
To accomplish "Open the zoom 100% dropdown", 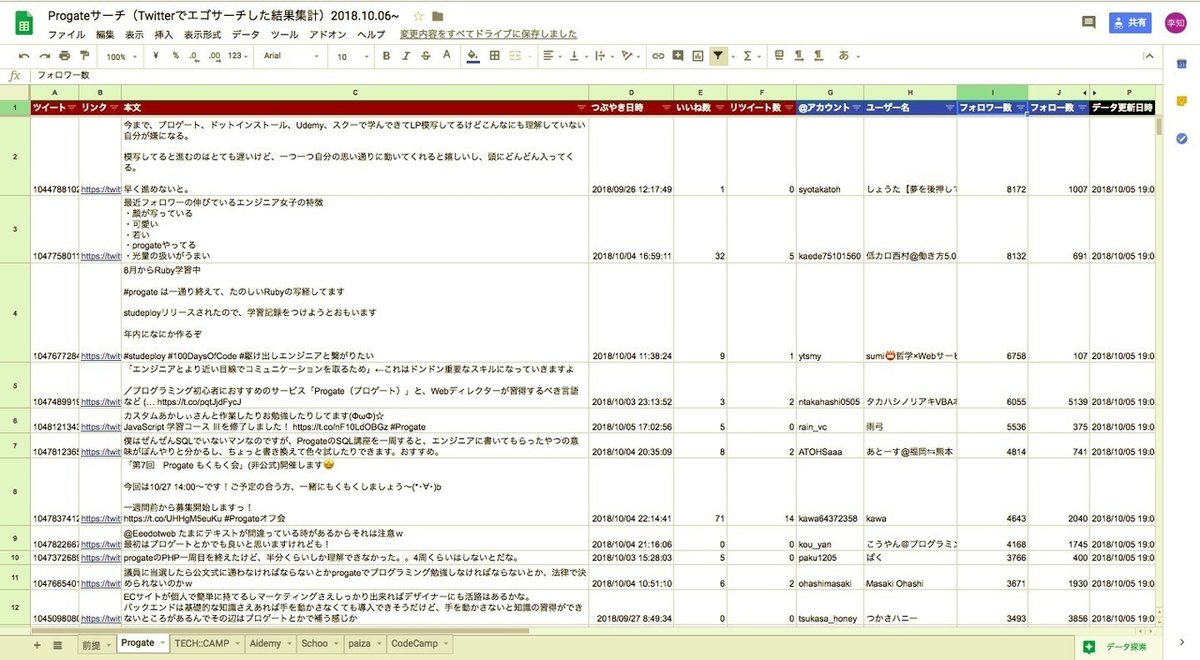I will [124, 57].
